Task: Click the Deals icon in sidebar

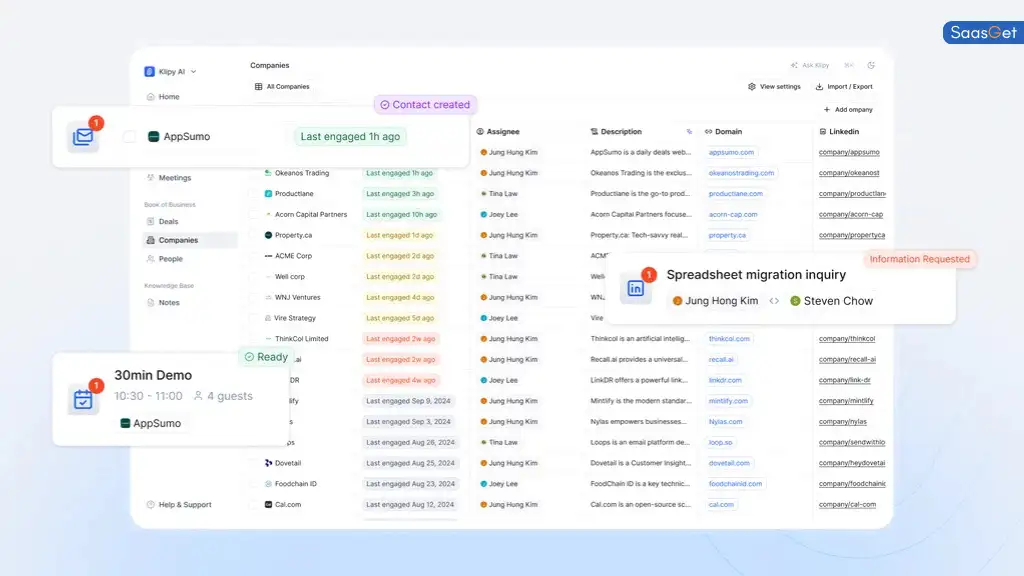Action: pos(151,221)
